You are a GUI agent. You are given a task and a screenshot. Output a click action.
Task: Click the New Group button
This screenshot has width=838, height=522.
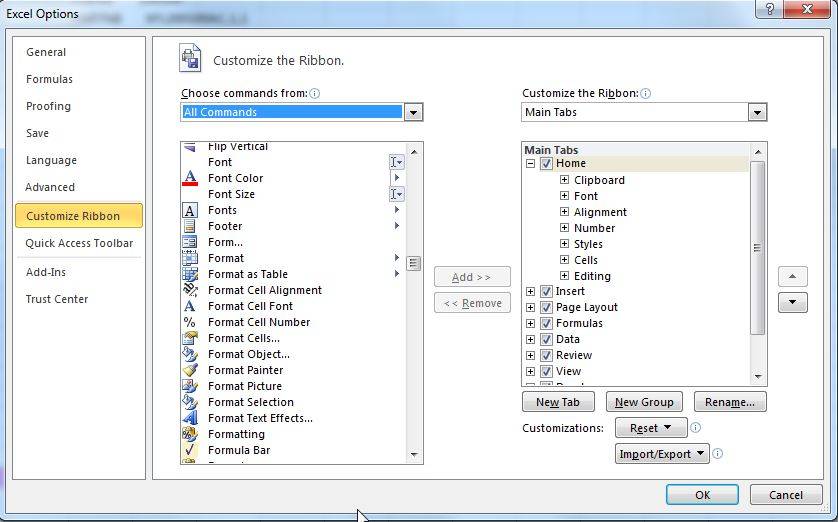(x=644, y=402)
